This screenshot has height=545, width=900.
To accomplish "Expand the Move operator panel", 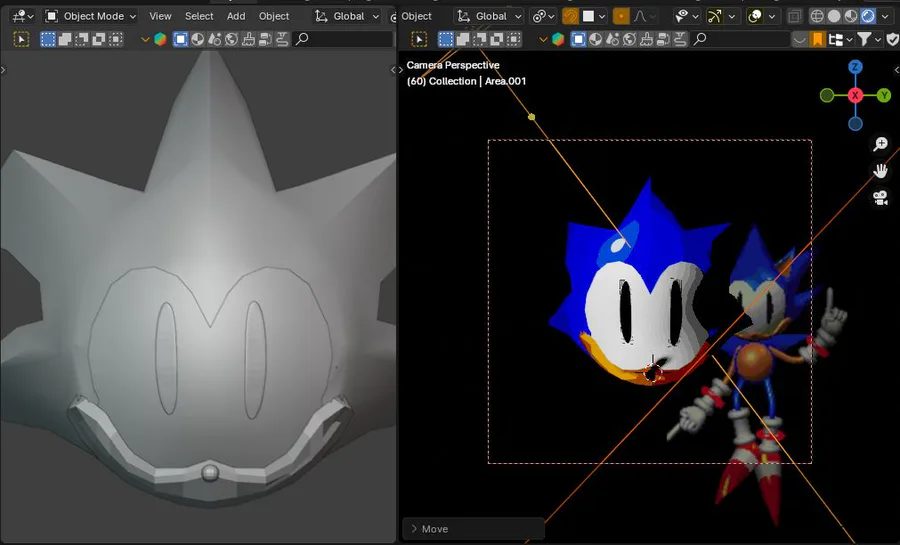I will point(473,529).
